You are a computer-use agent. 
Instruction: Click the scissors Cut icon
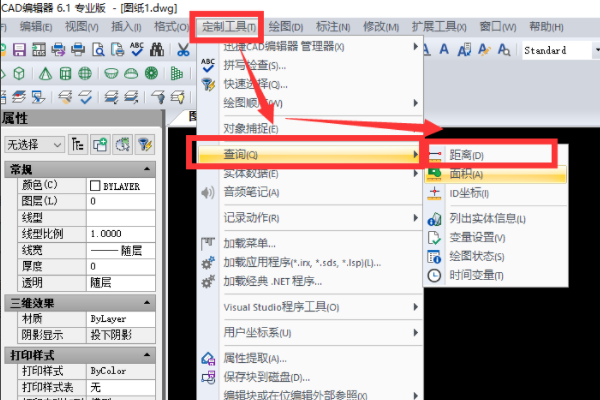(183, 50)
